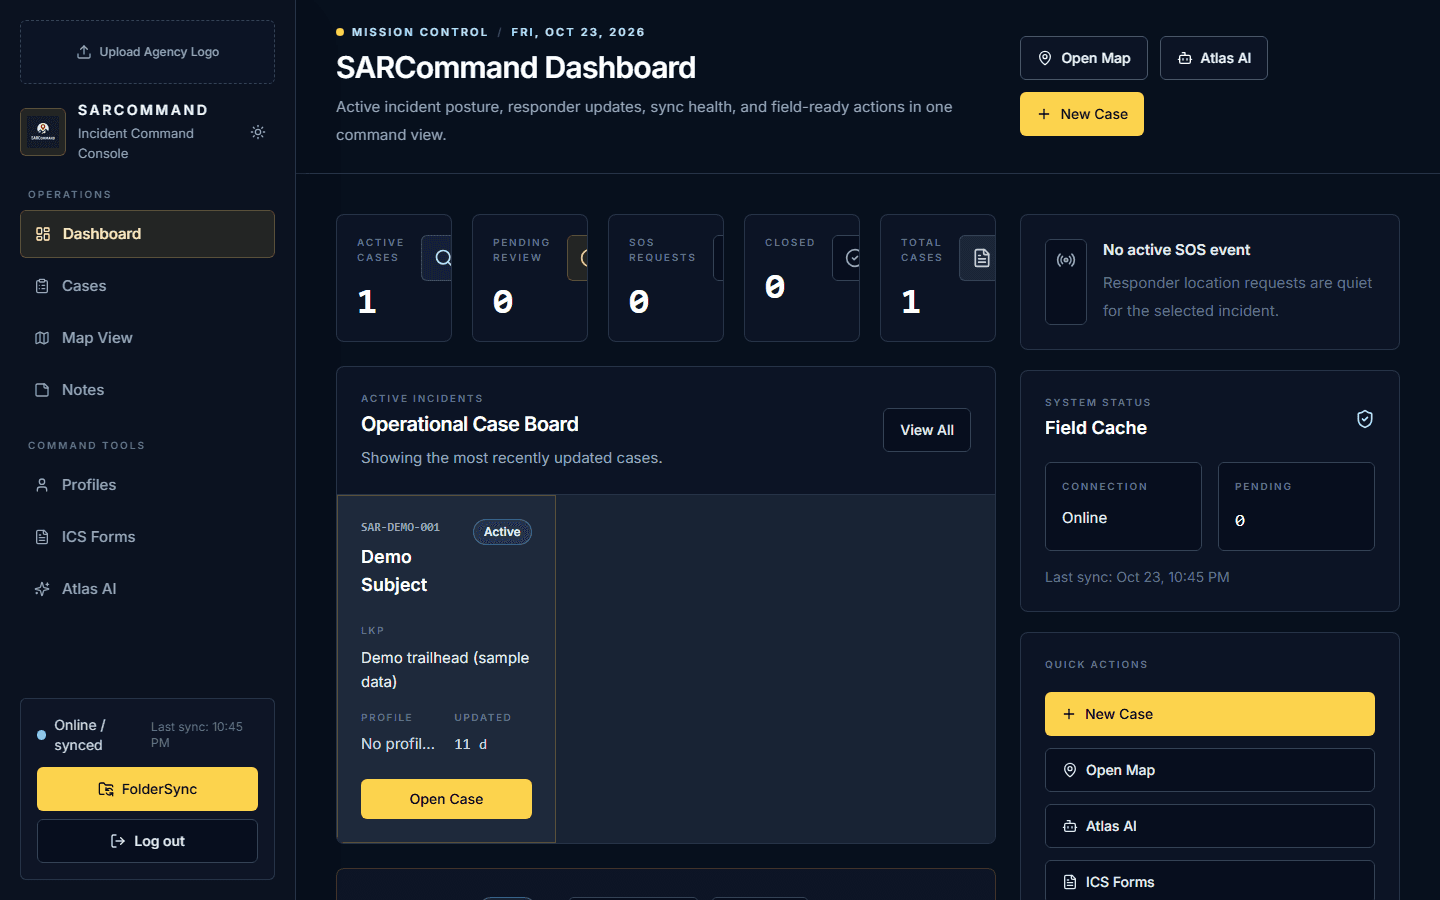Open Profiles under Command Tools
1440x900 pixels.
coord(148,485)
